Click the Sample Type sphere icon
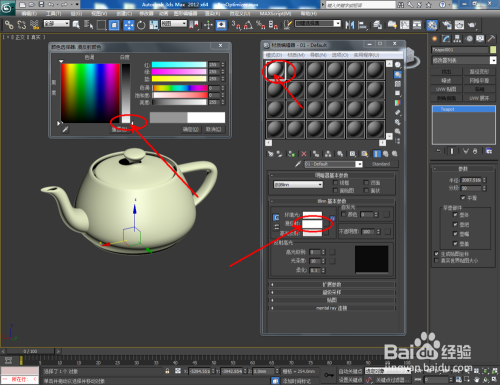Screen dimensions: 500x385 point(398,65)
